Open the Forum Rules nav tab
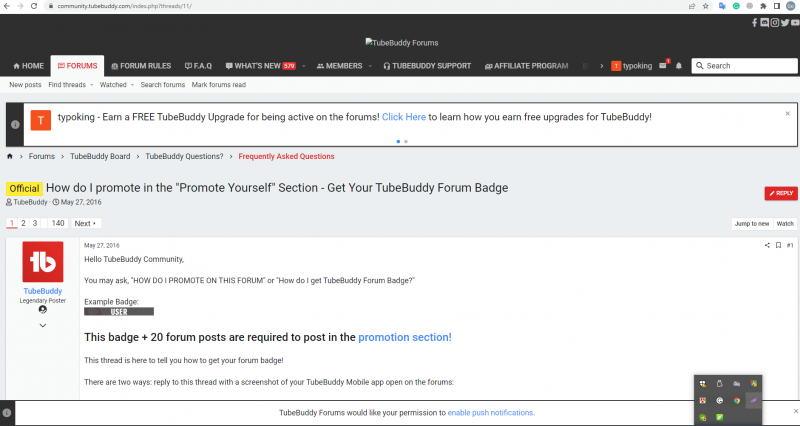Screen dimensions: 800x426 coord(139,66)
